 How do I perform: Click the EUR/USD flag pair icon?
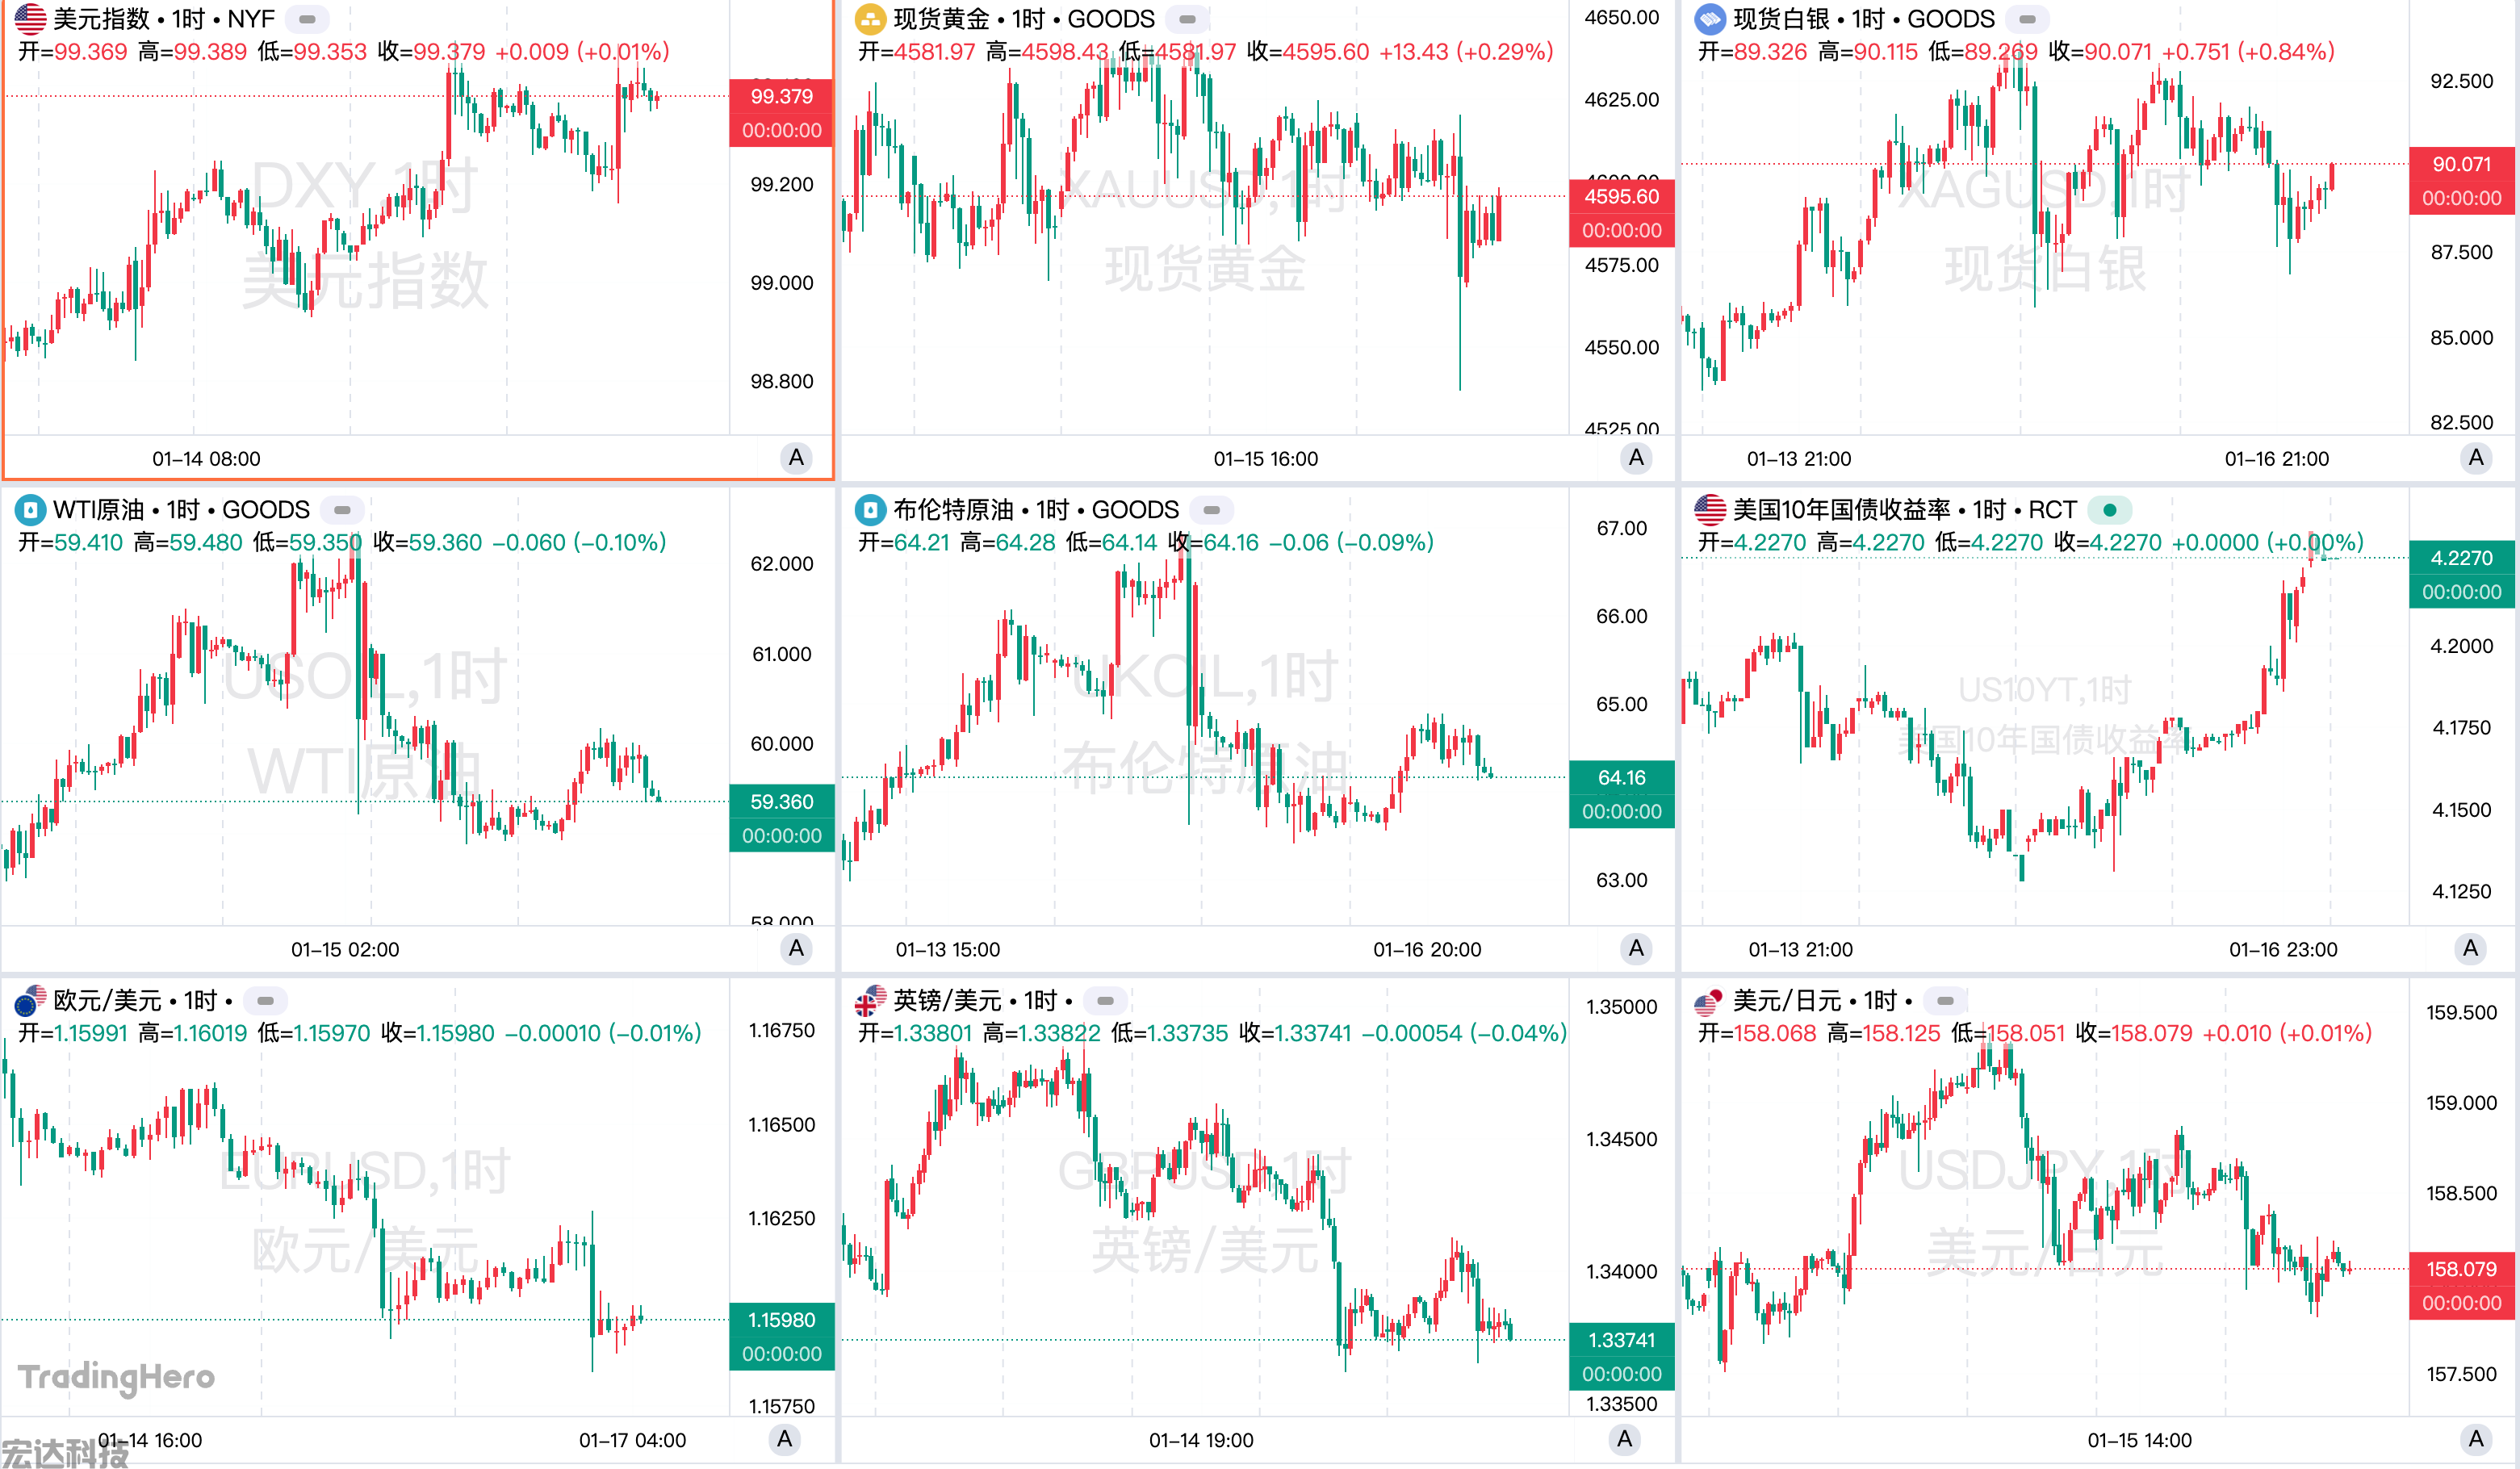(30, 1000)
